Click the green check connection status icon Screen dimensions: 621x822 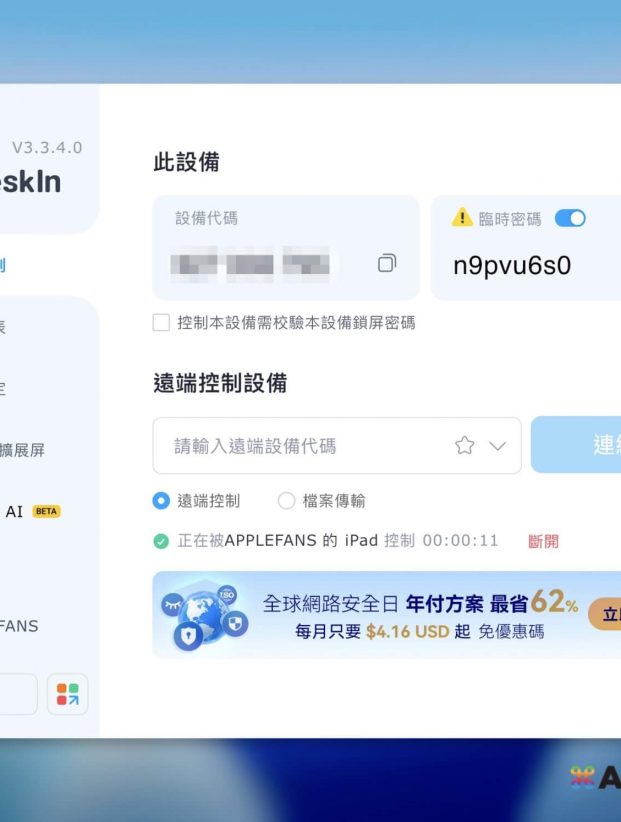(x=161, y=541)
